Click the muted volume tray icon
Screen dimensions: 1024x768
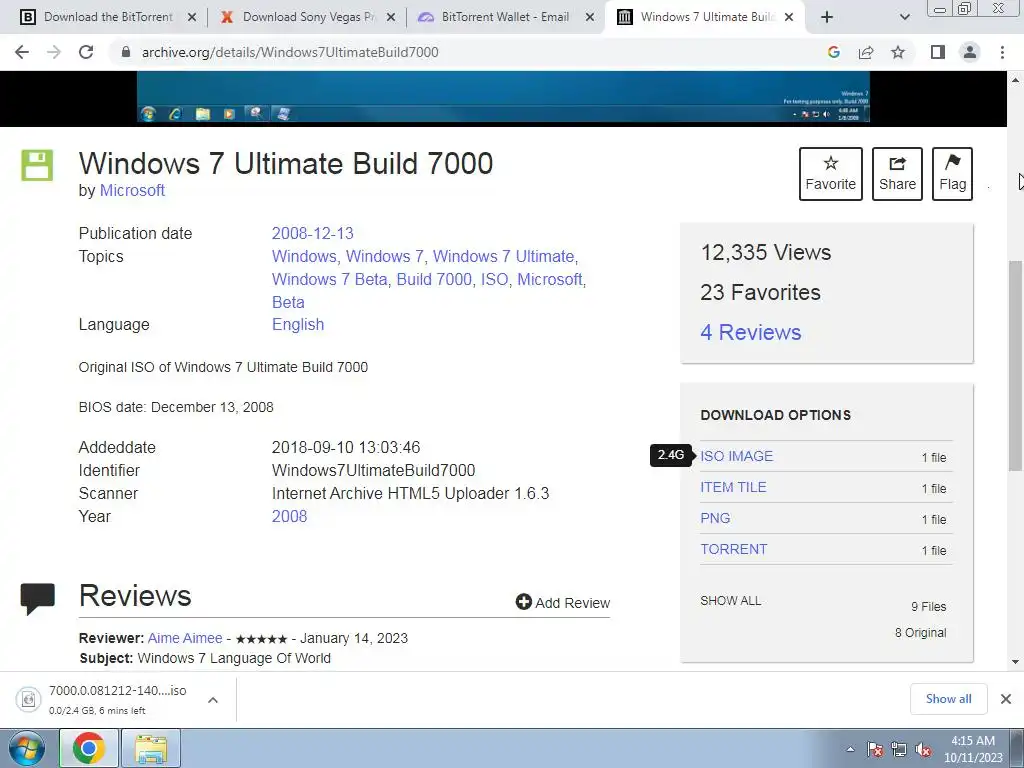click(x=923, y=749)
